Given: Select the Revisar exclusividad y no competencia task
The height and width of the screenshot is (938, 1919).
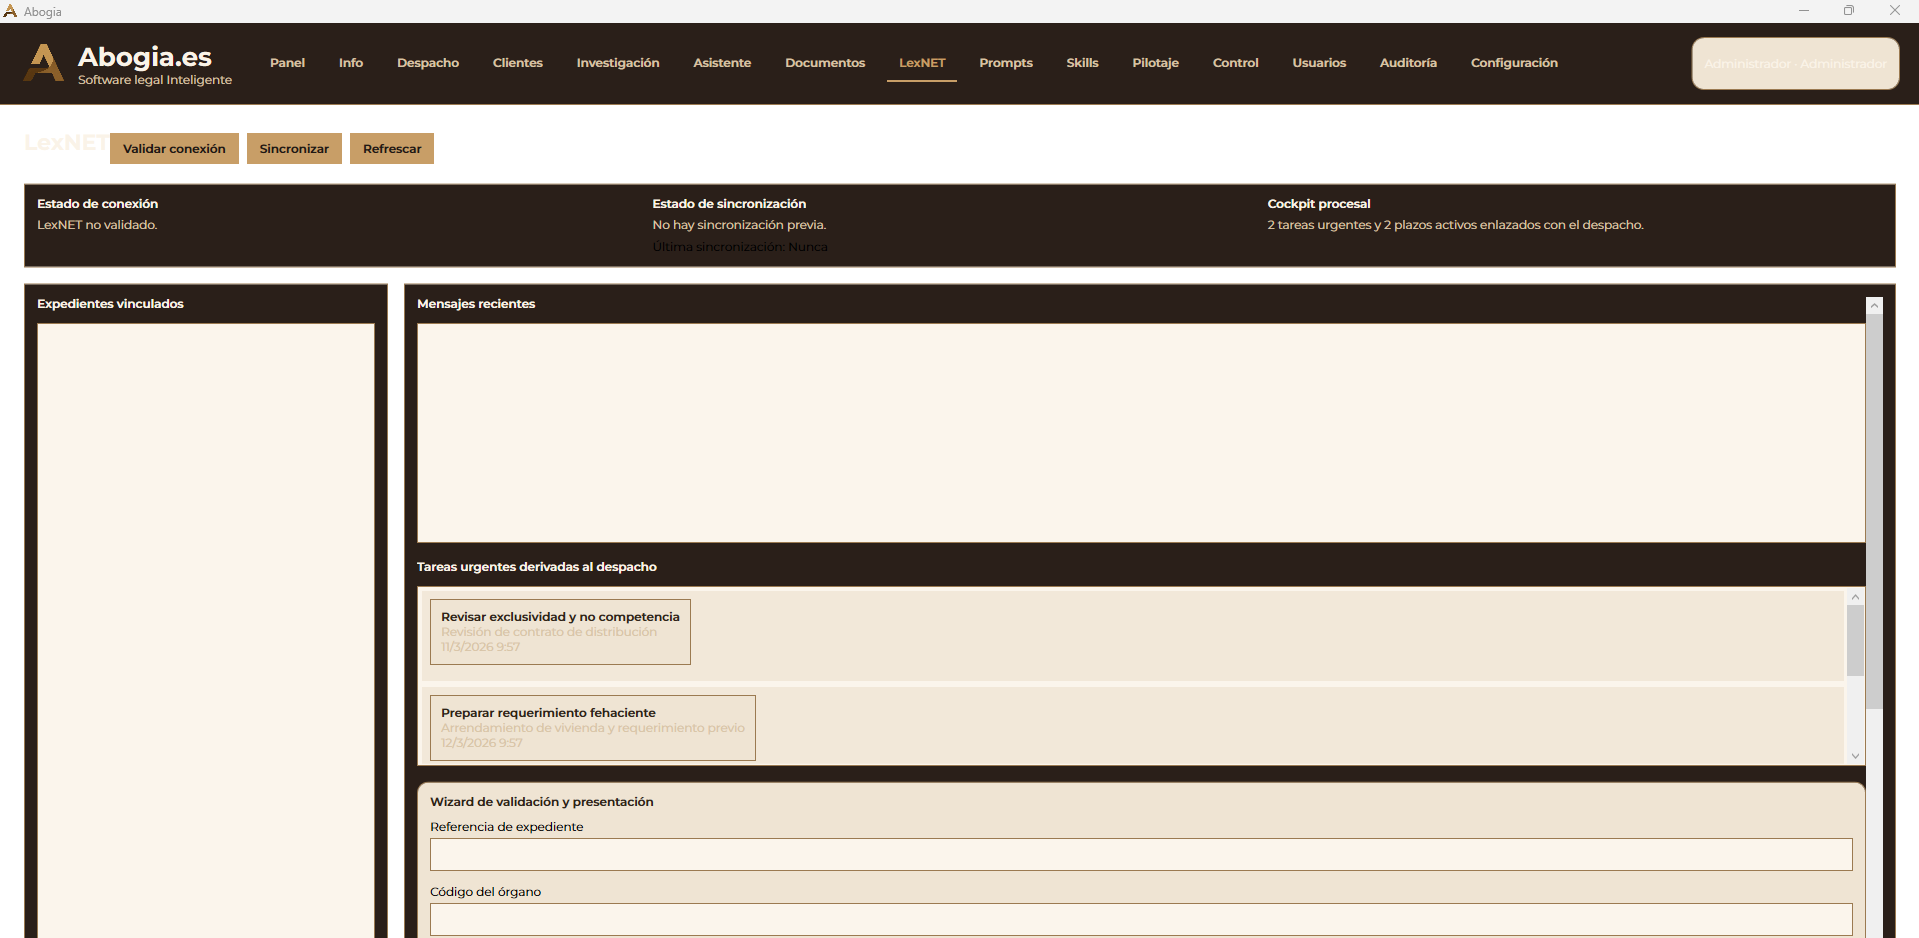Looking at the screenshot, I should pyautogui.click(x=560, y=631).
